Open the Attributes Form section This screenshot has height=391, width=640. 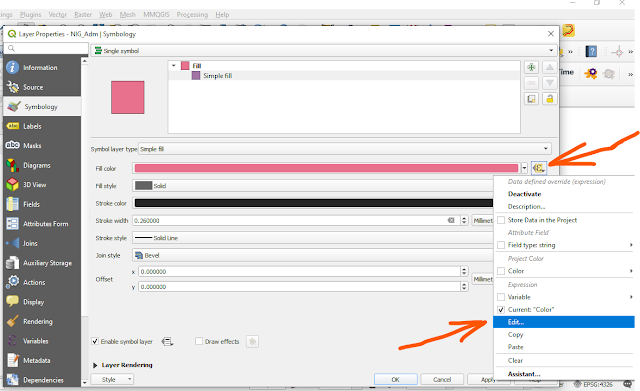point(42,224)
